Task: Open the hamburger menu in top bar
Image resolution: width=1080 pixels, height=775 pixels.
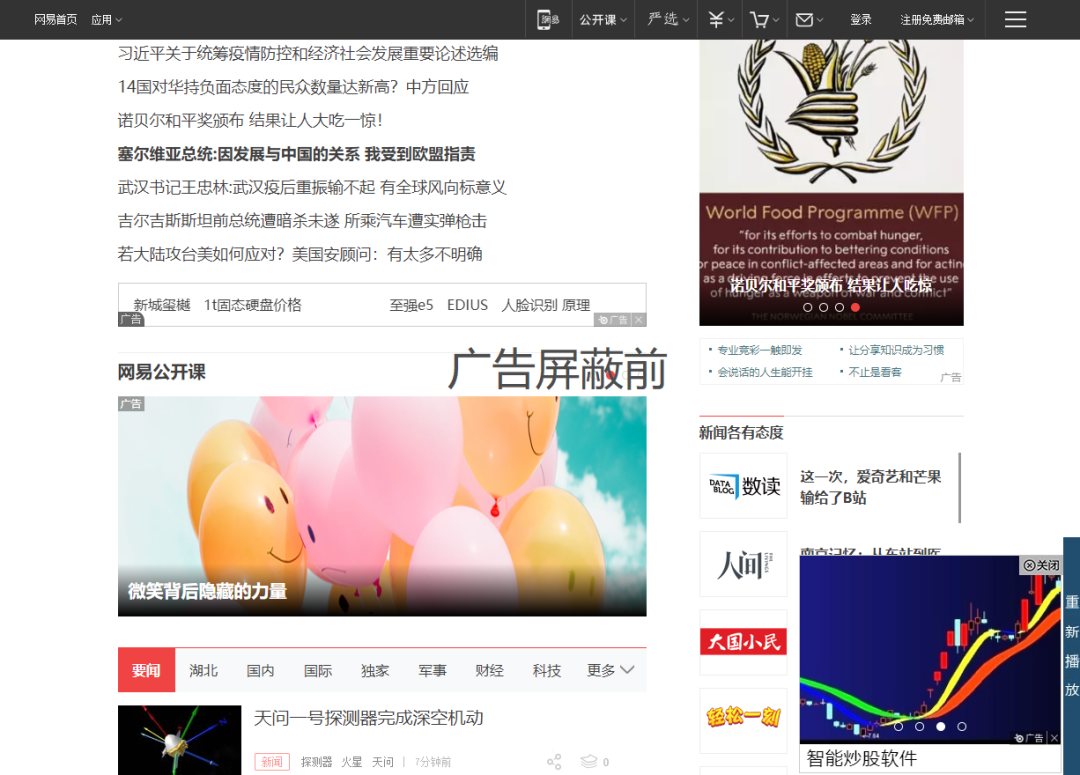Action: point(1015,19)
